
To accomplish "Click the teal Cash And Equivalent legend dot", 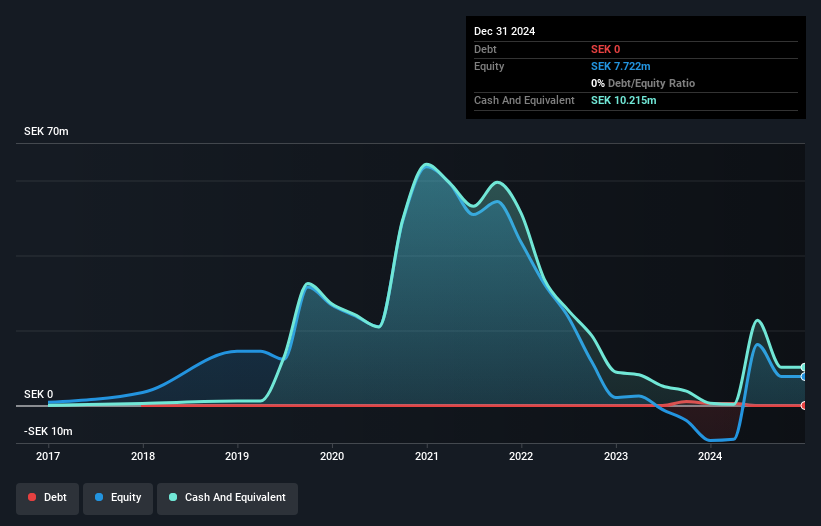I will [x=173, y=497].
